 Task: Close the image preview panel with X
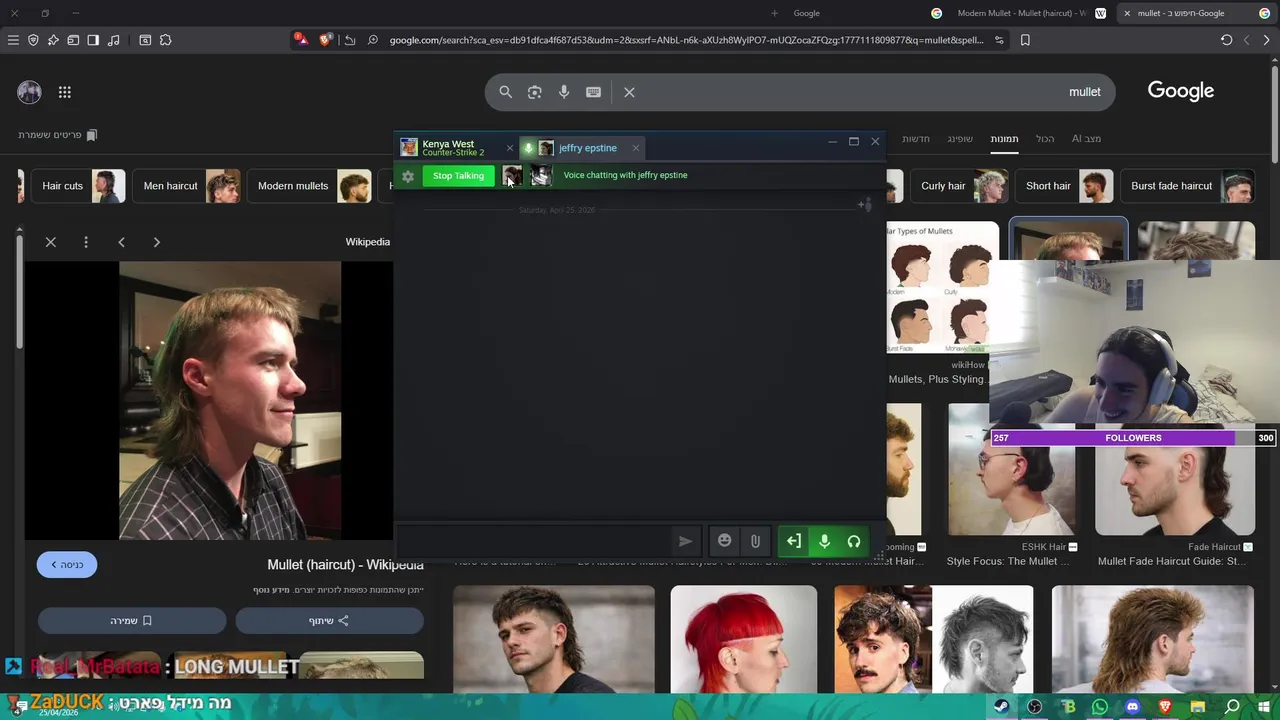coord(51,242)
